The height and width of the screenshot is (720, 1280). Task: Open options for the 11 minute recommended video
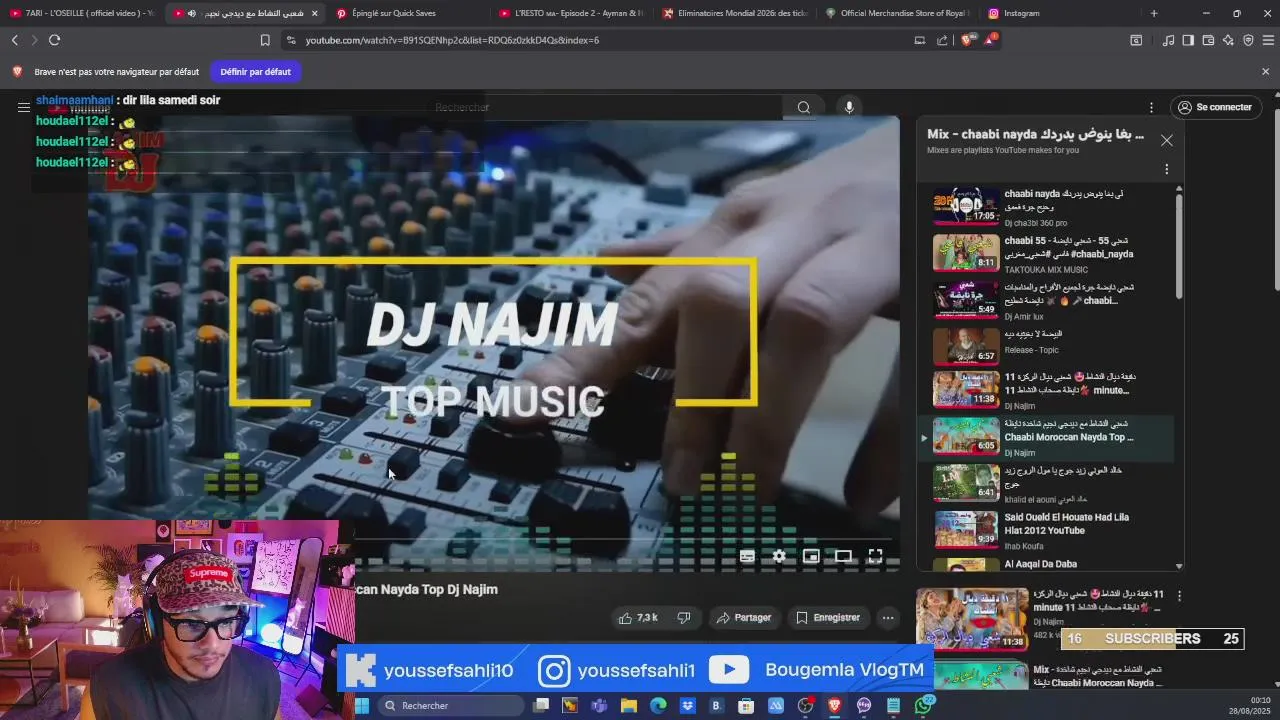1179,596
